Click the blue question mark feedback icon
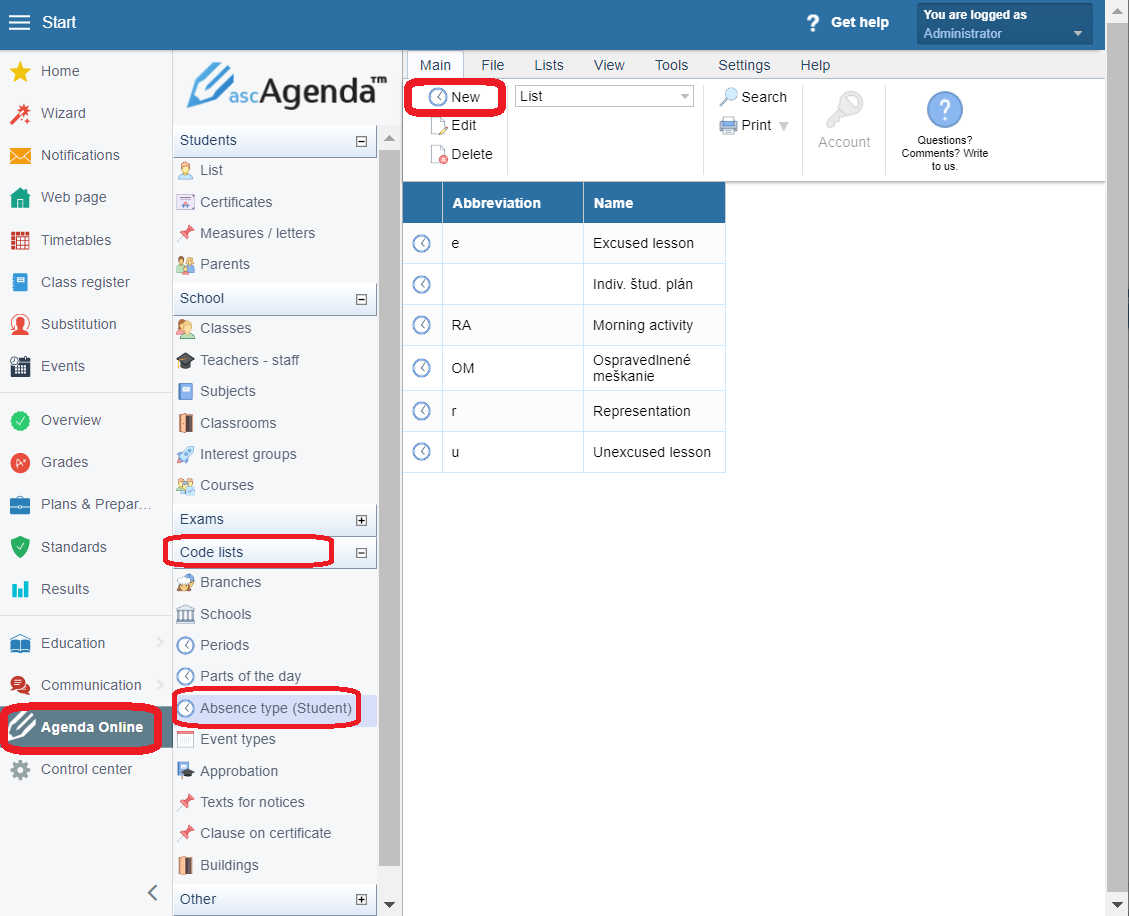The width and height of the screenshot is (1129, 916). point(945,109)
